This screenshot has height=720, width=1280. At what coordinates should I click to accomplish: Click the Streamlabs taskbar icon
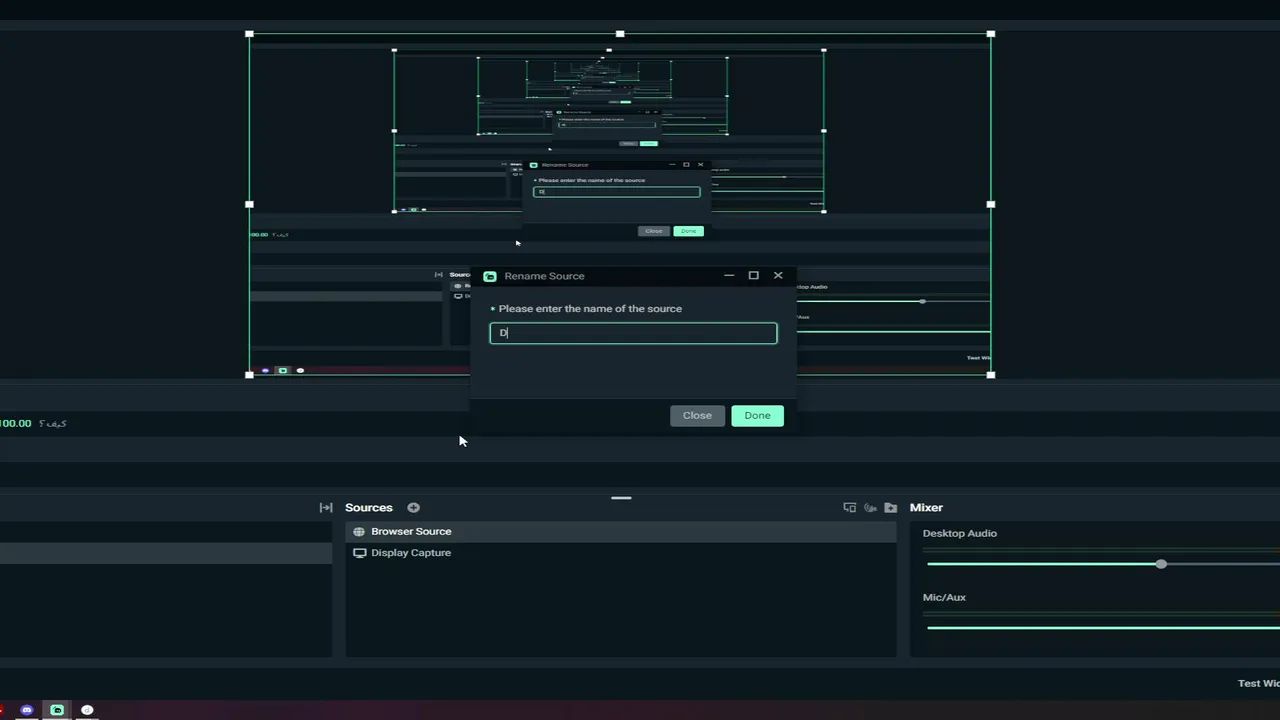pyautogui.click(x=57, y=709)
